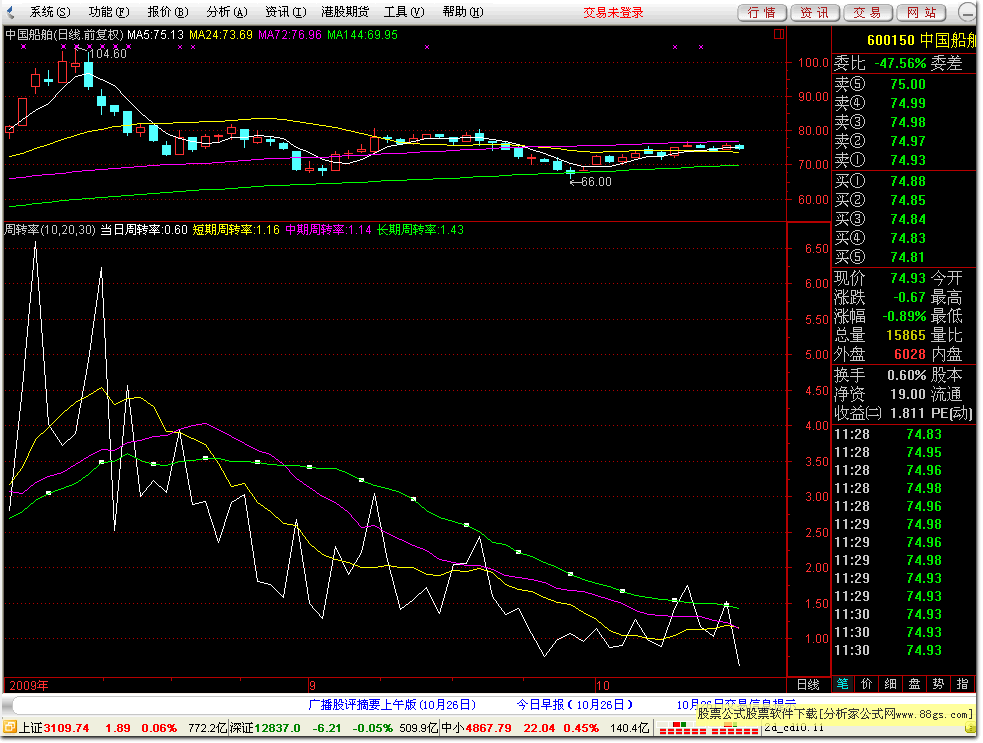Click the MA72:76.96 indicator label
This screenshot has height=743, width=983.
(290, 34)
